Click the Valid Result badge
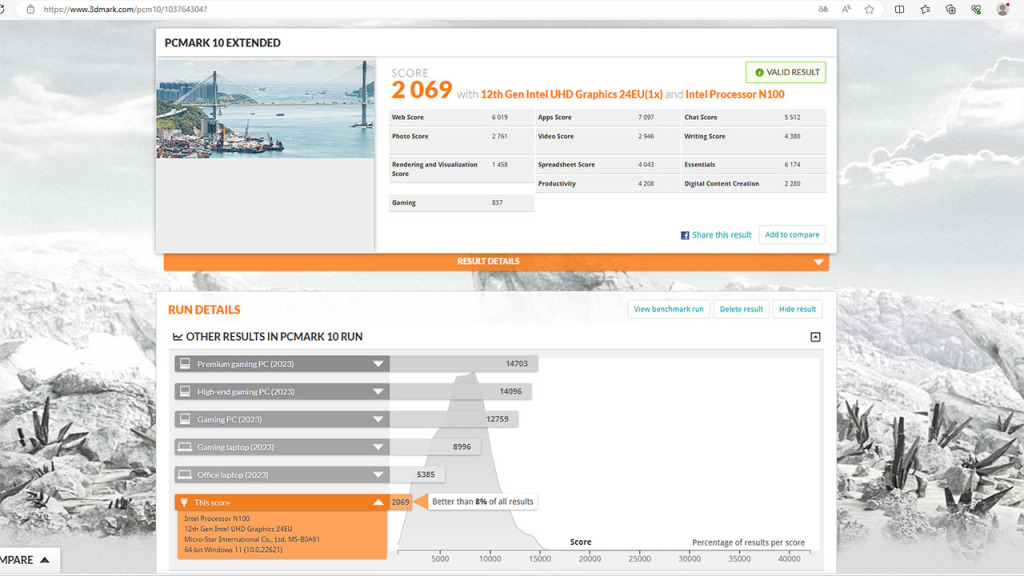 (786, 72)
